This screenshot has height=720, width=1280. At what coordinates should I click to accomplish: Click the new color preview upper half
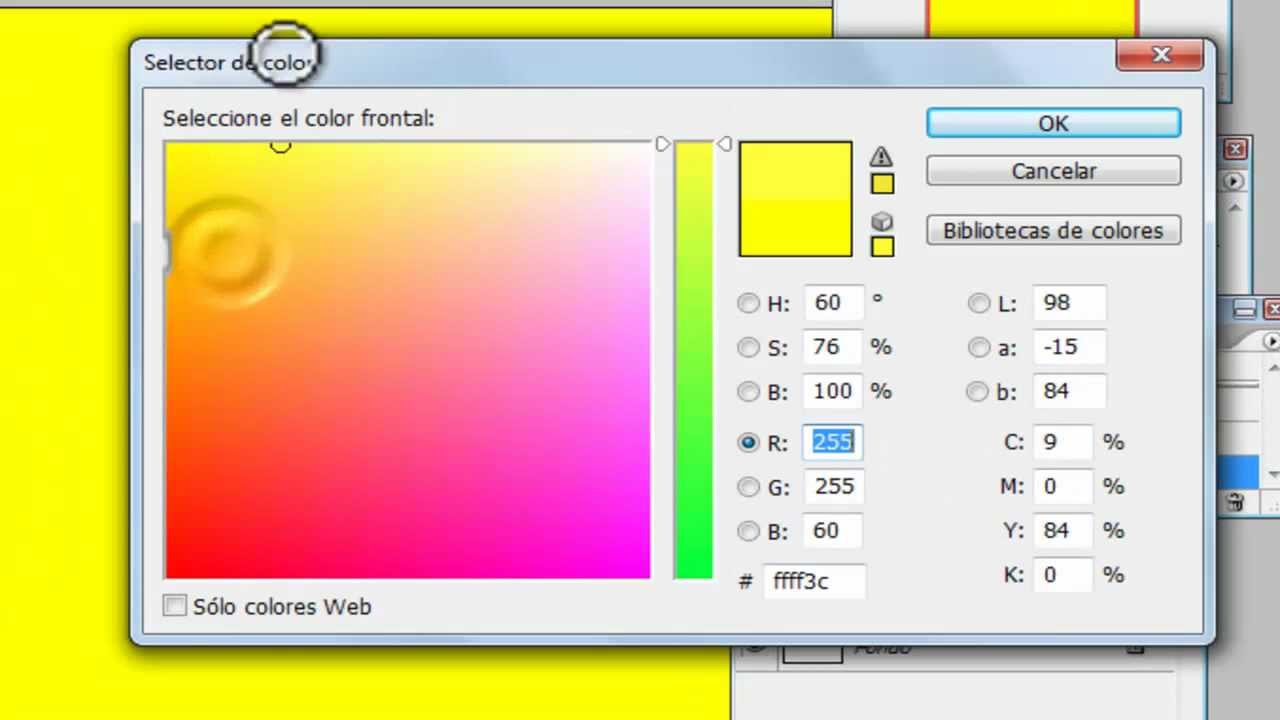pos(795,171)
